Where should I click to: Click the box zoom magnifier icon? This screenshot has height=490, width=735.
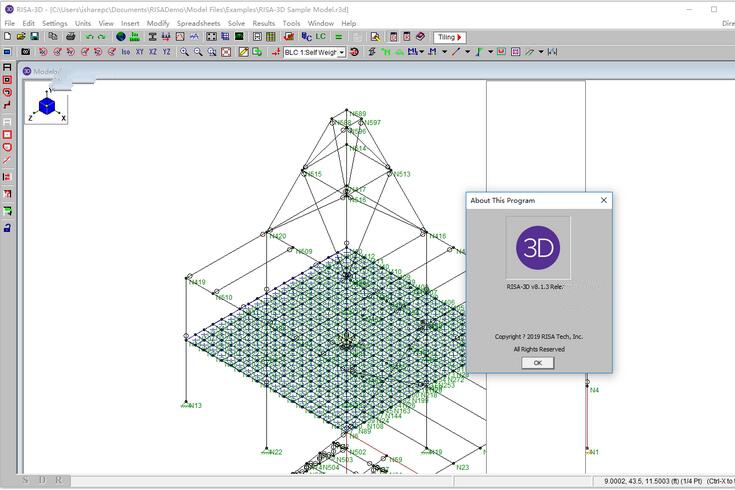point(212,52)
